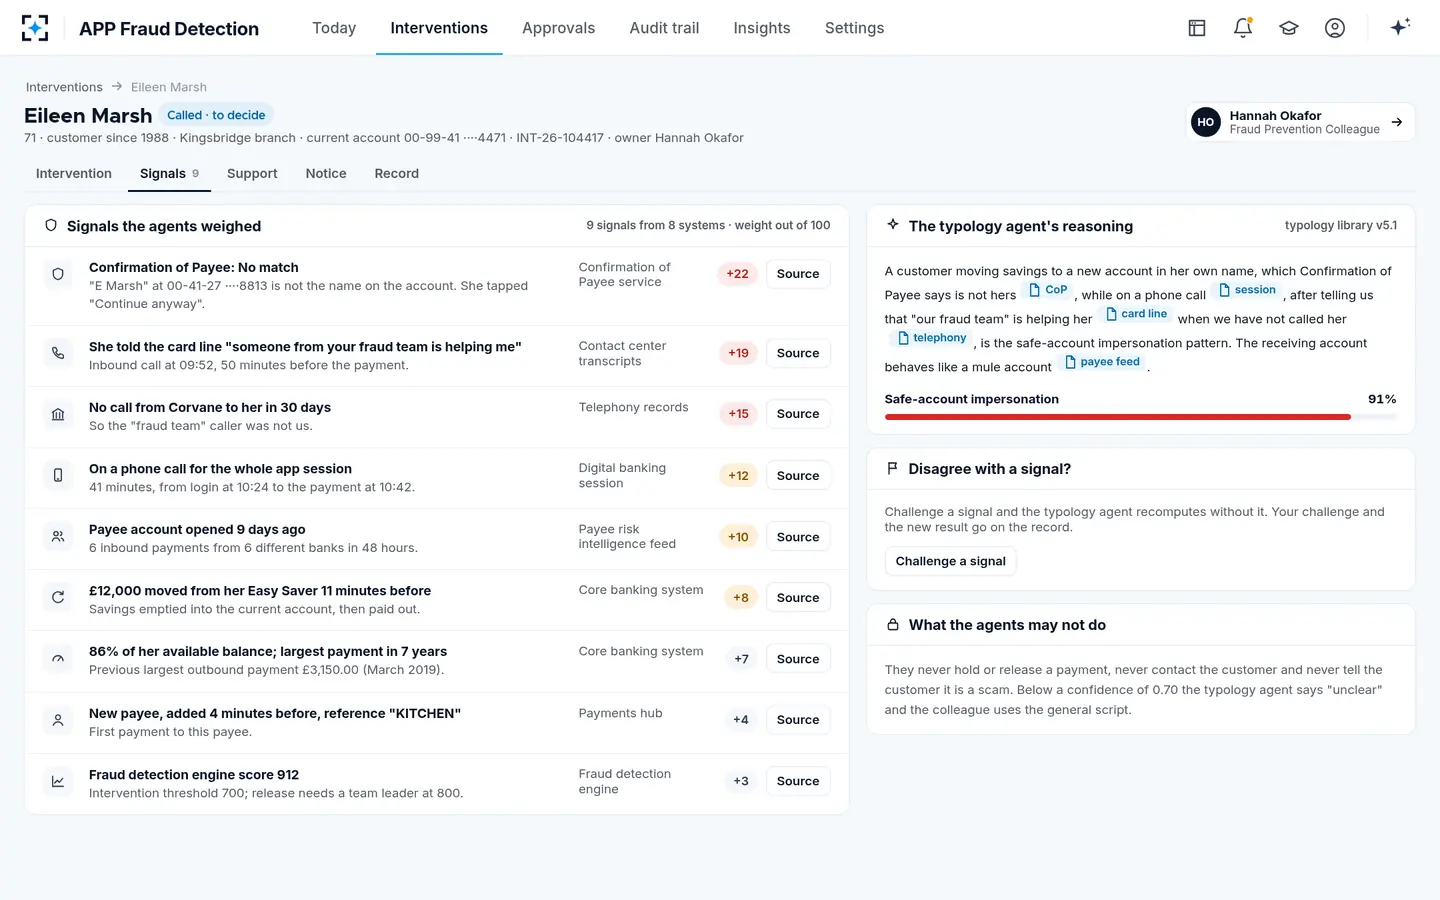Open the Audit trail tab

point(664,28)
